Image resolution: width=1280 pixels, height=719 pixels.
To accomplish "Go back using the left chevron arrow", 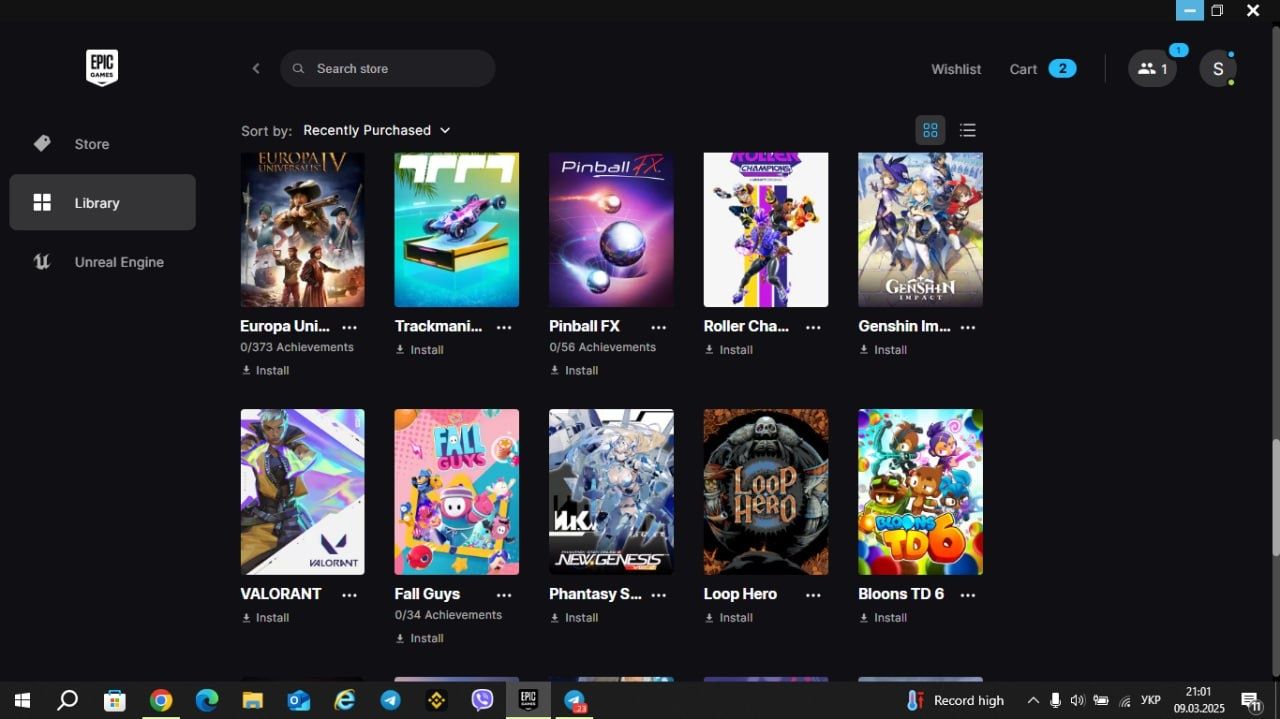I will (x=256, y=68).
